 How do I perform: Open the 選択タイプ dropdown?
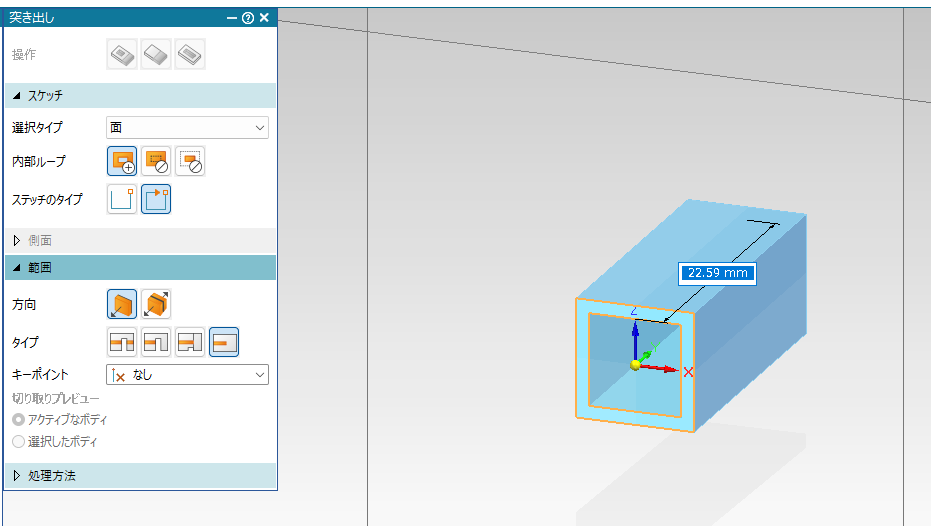tap(187, 127)
